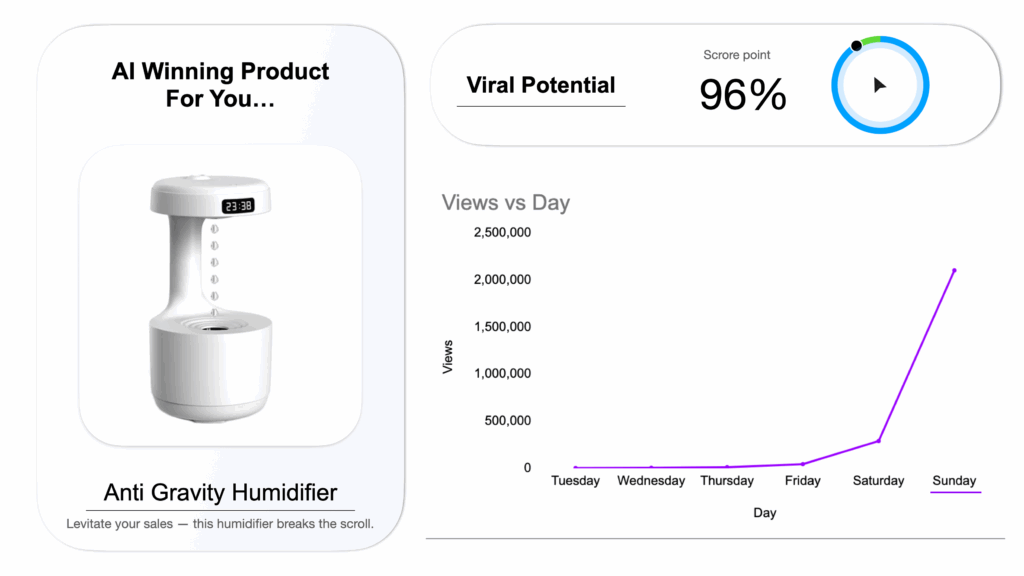Click the Viral Potential heading
Viewport: 1024px width, 576px height.
pyautogui.click(x=541, y=85)
